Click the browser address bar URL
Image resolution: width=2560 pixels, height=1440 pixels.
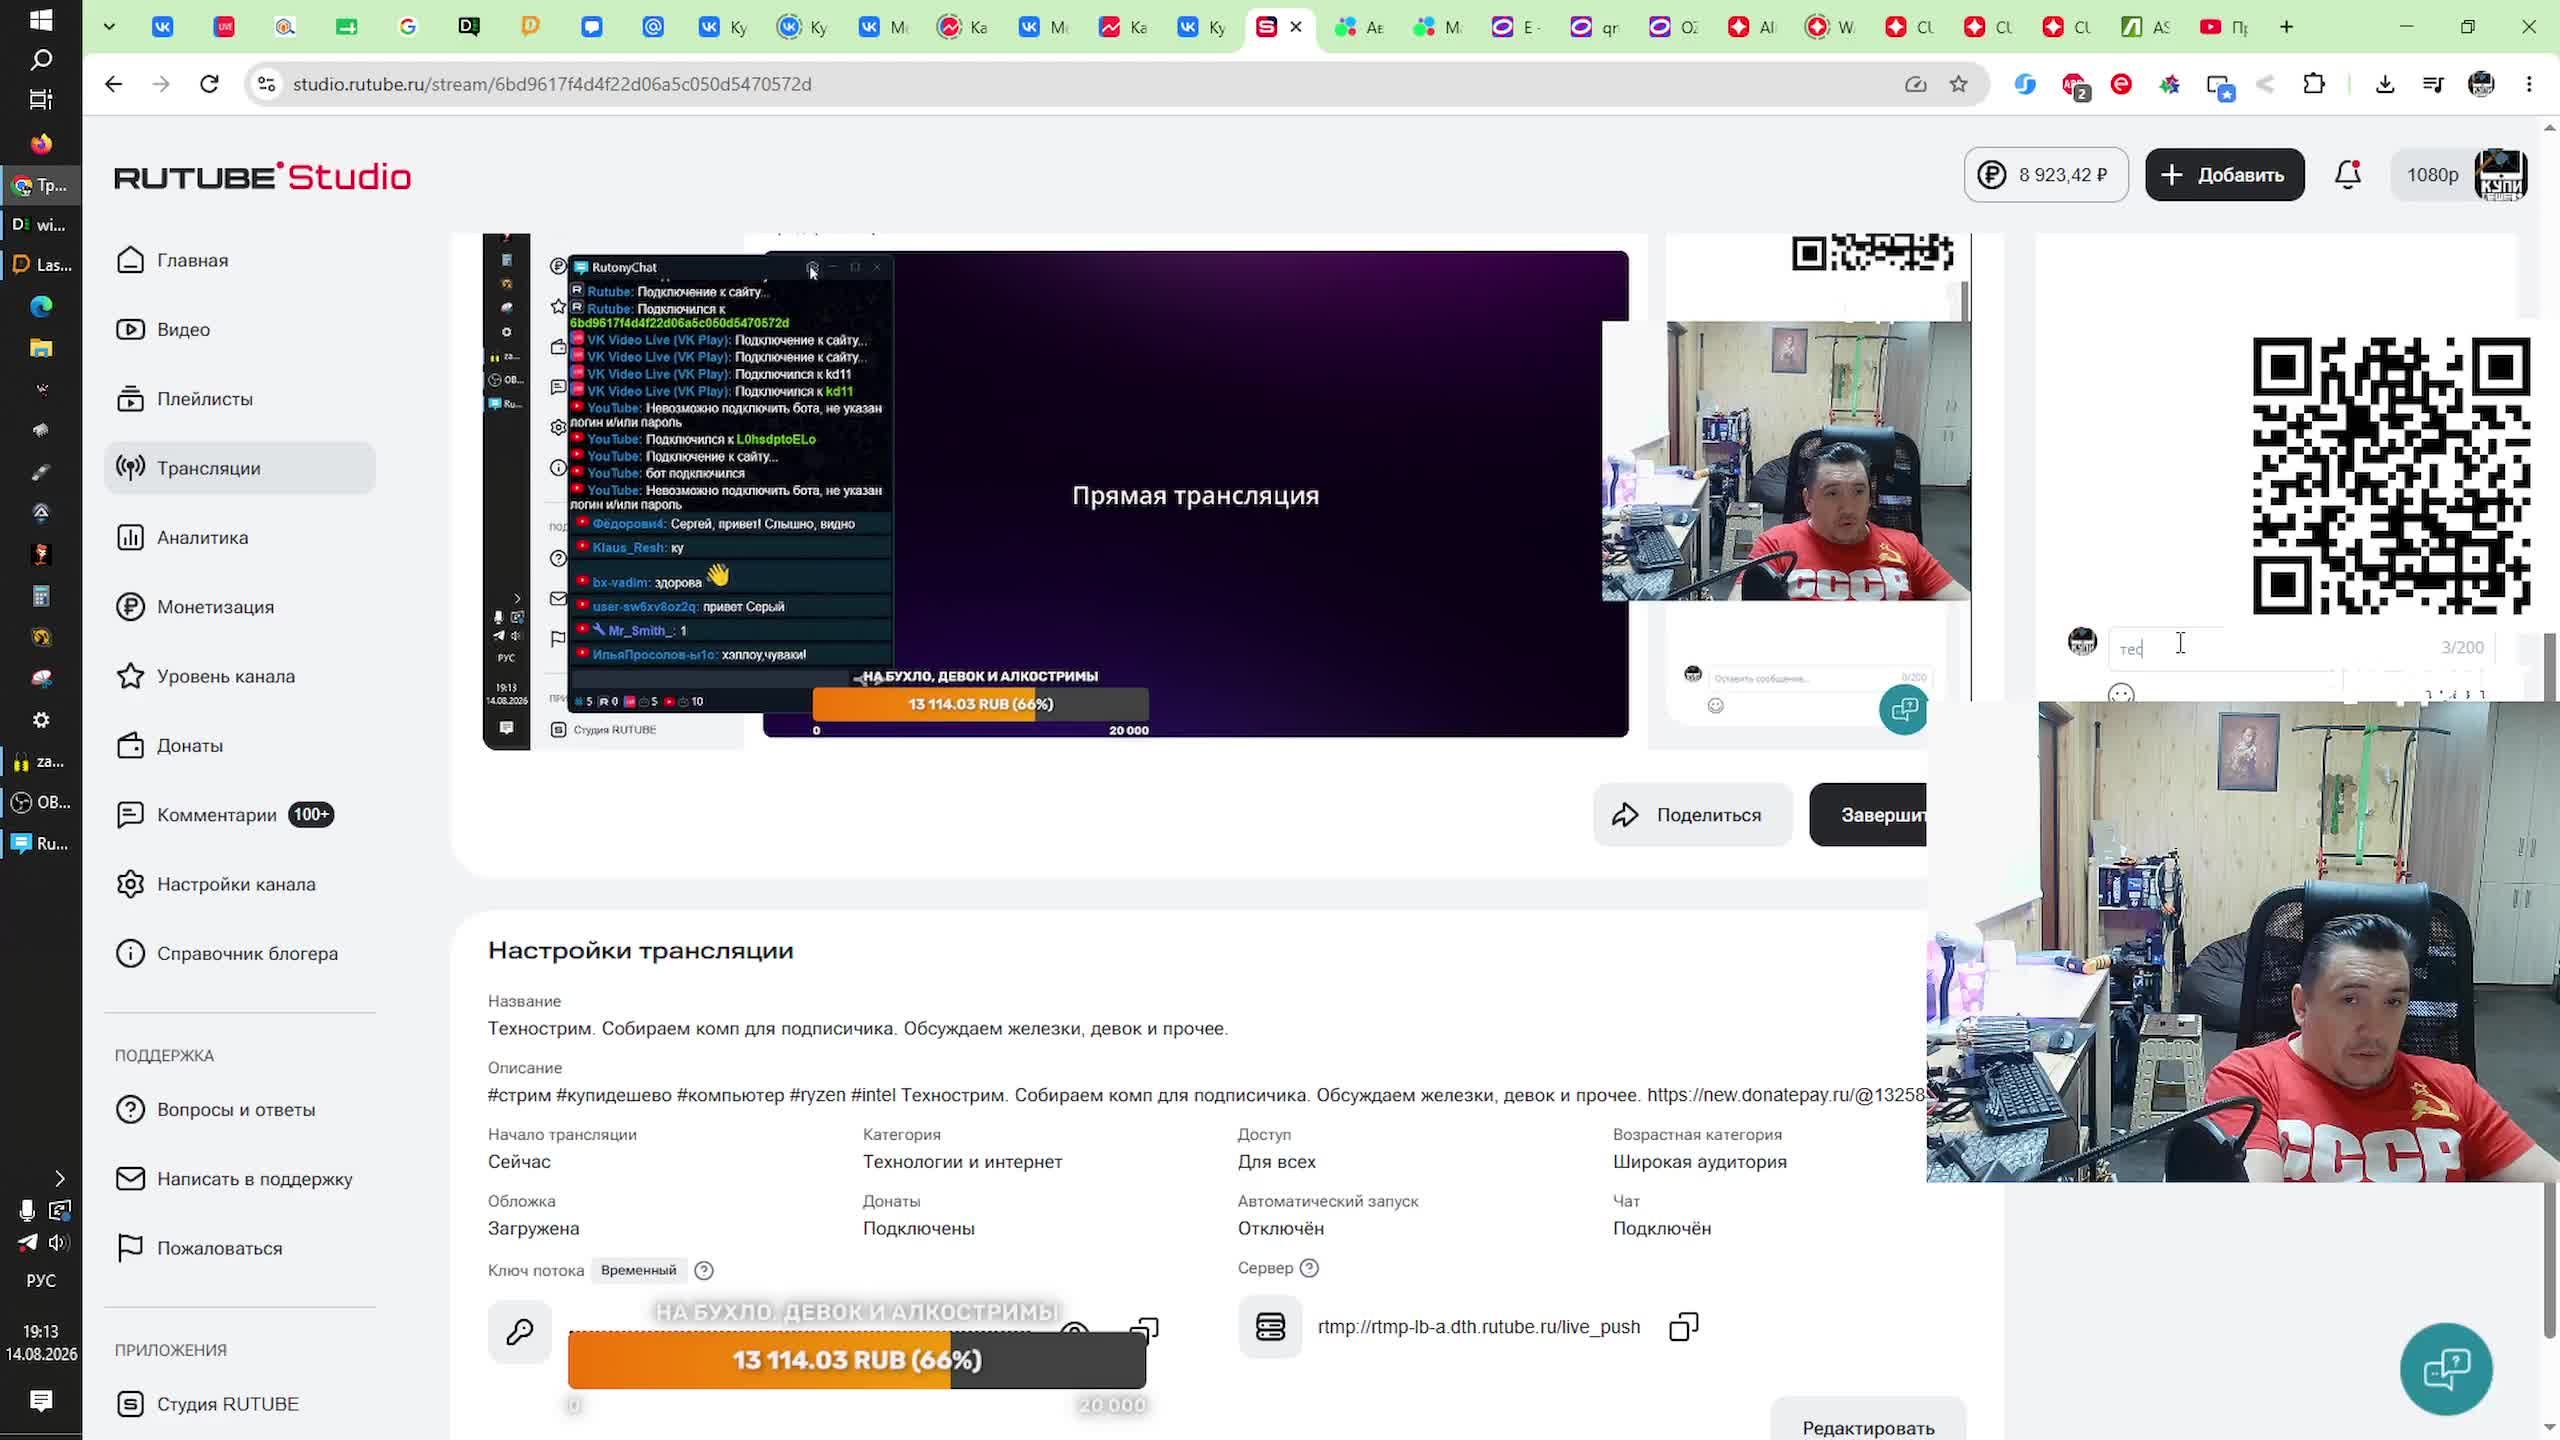tap(552, 84)
